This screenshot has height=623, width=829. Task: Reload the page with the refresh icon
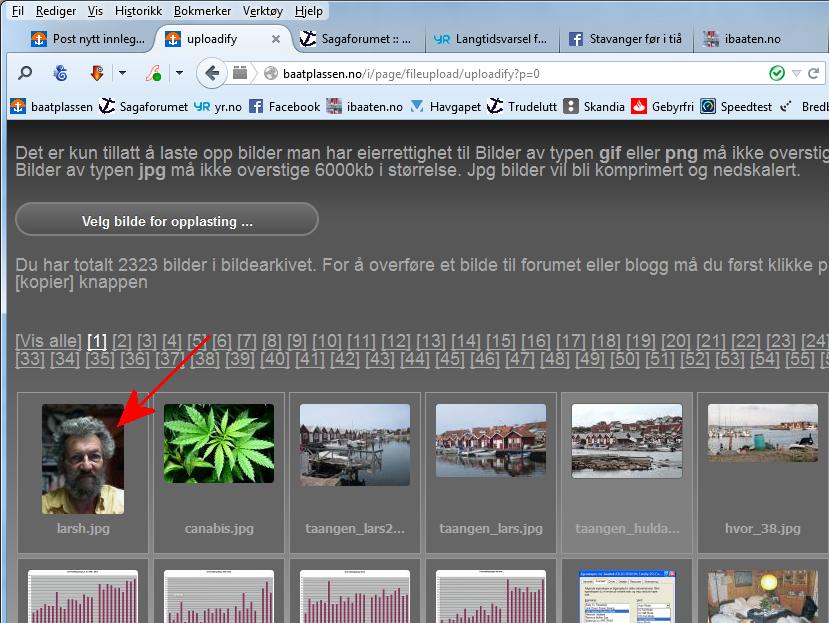813,74
